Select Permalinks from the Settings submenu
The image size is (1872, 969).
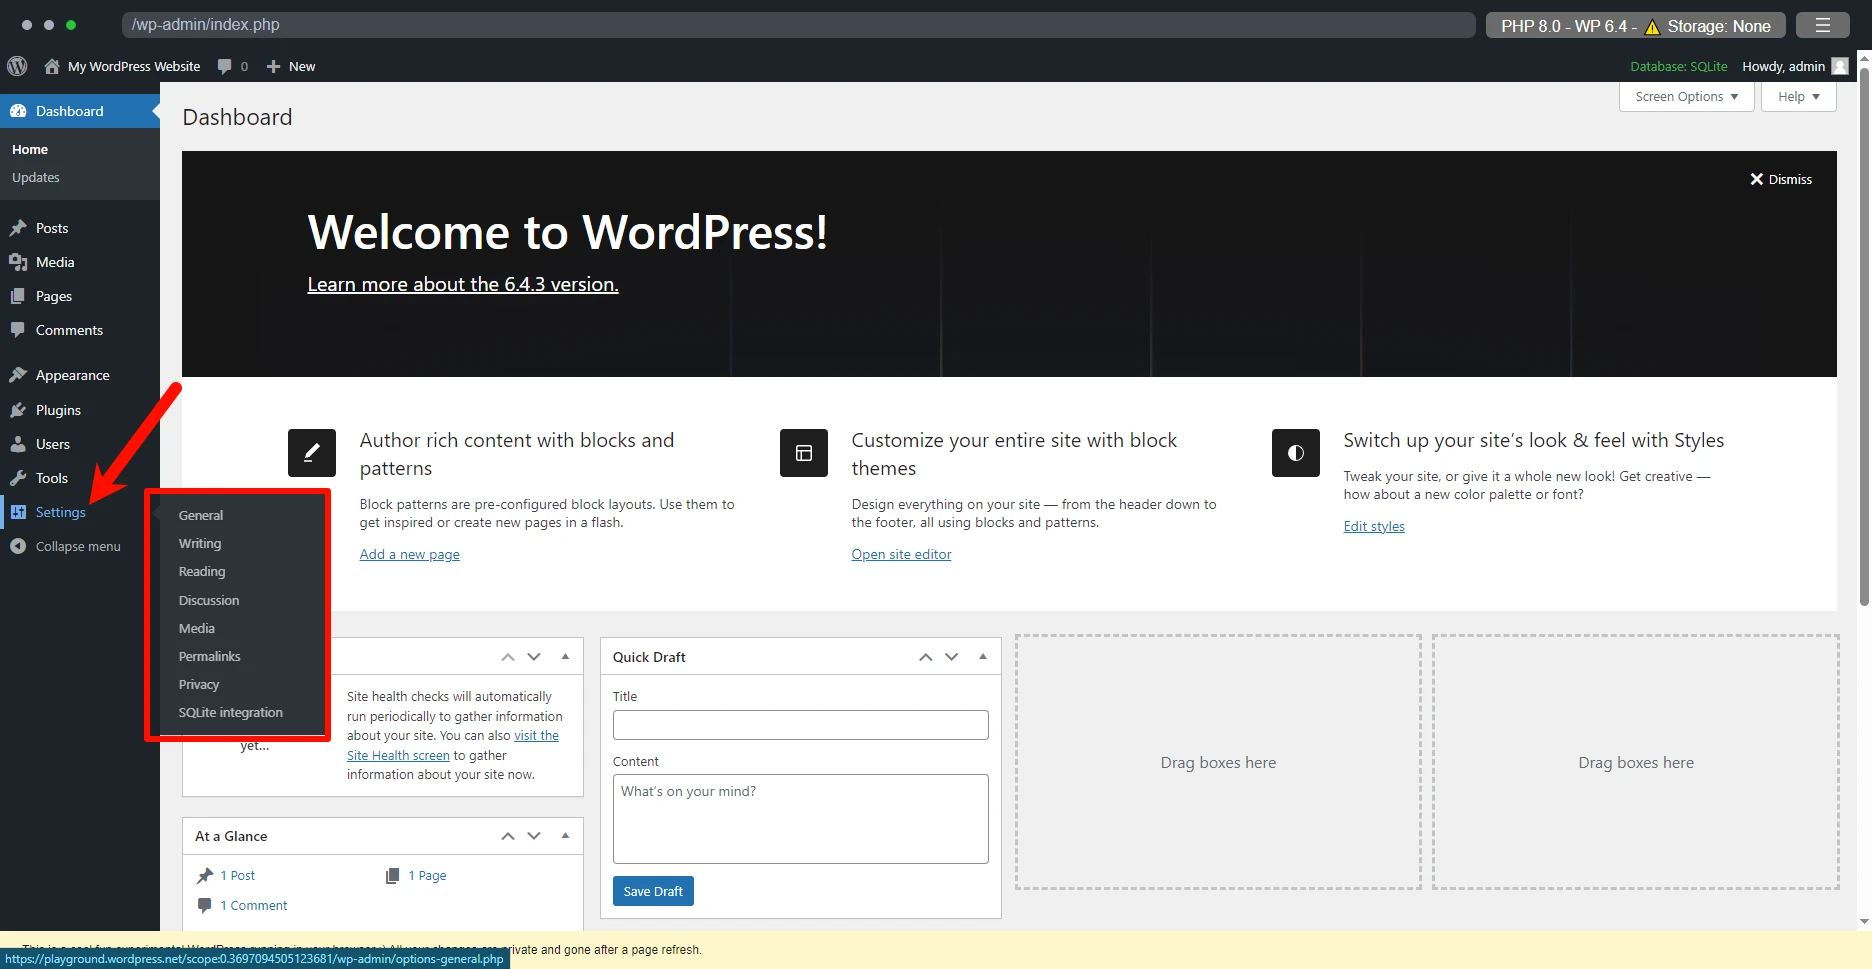(209, 656)
